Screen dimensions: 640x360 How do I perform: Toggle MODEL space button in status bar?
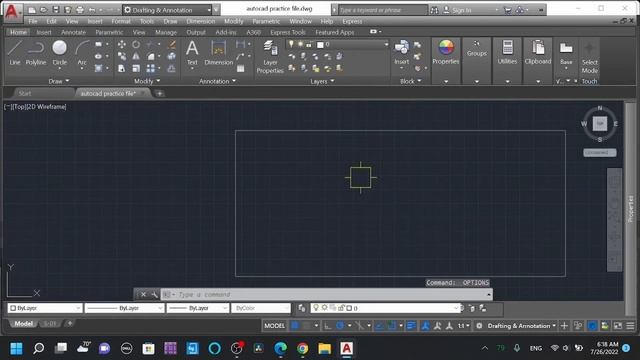[274, 326]
